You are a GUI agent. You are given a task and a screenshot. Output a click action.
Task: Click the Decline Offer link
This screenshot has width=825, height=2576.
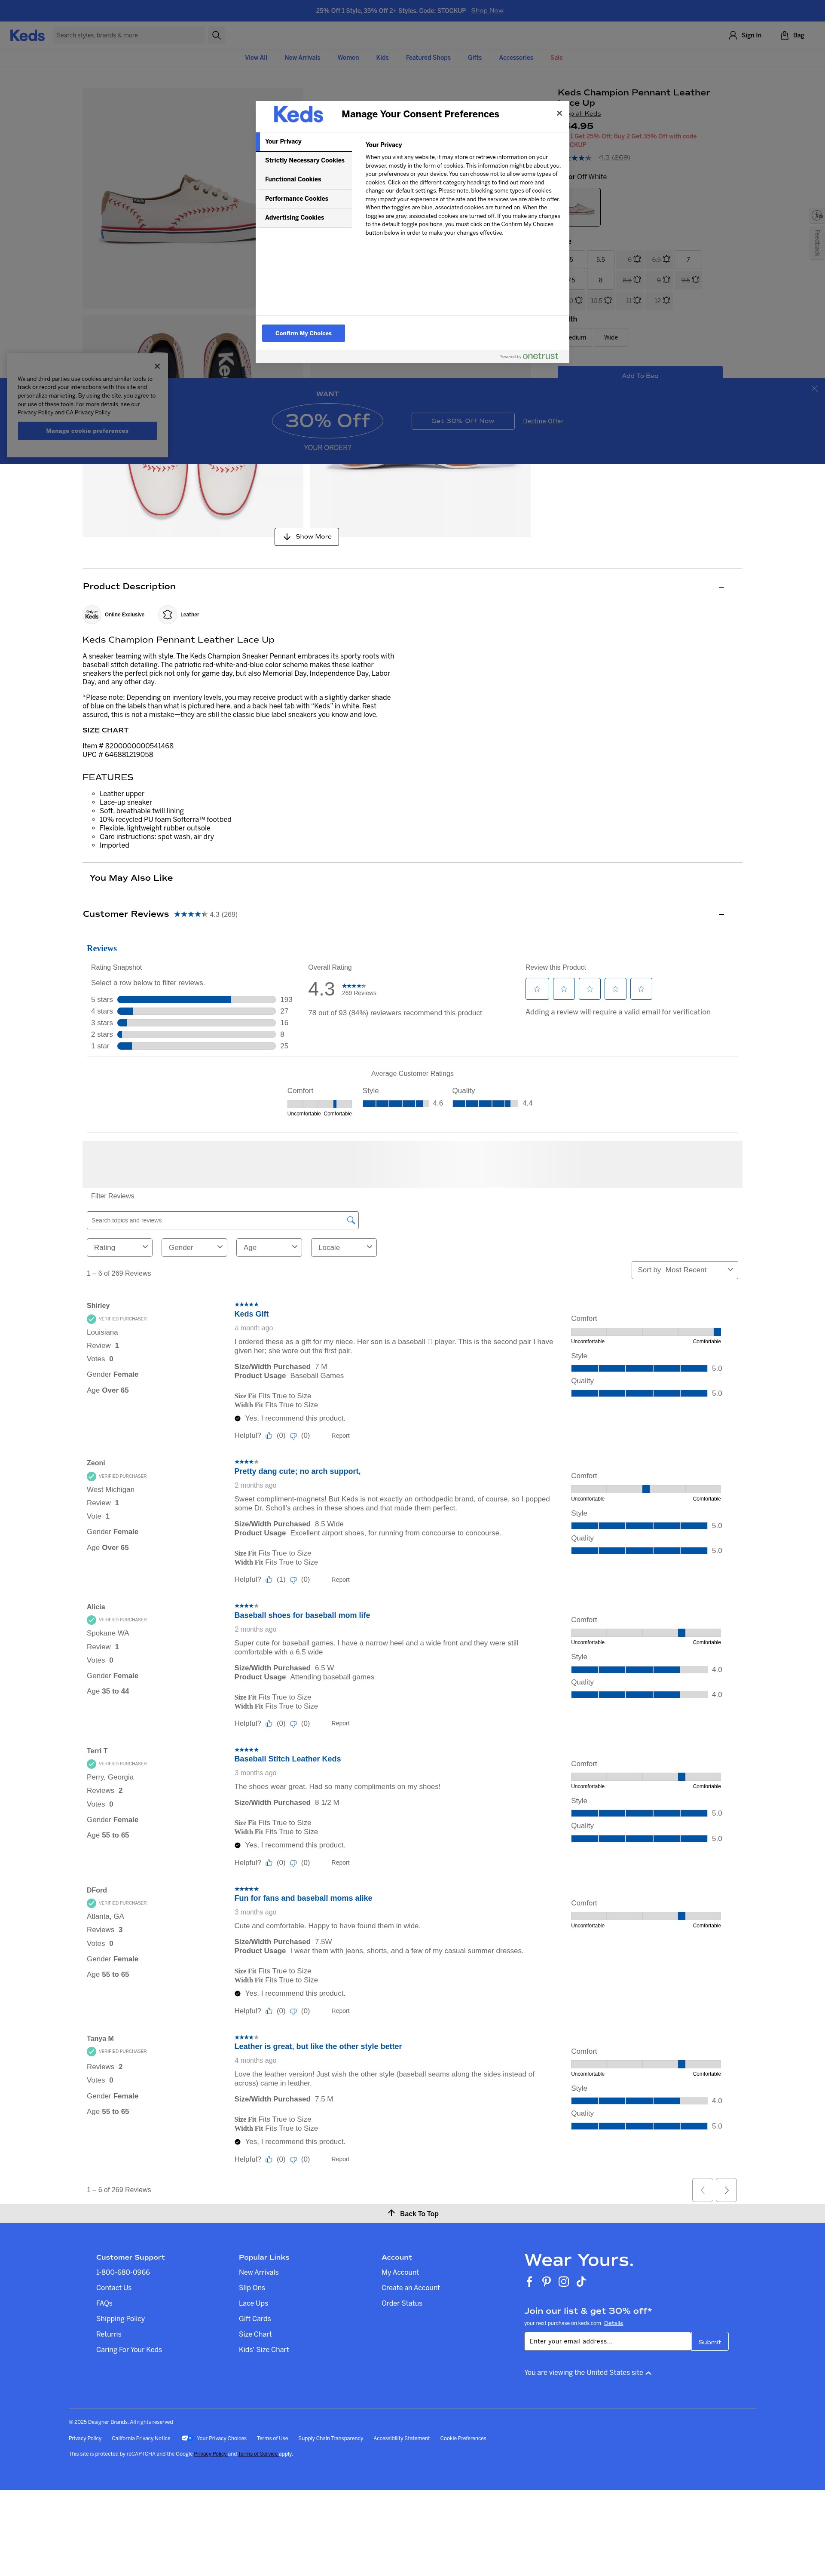(x=543, y=421)
